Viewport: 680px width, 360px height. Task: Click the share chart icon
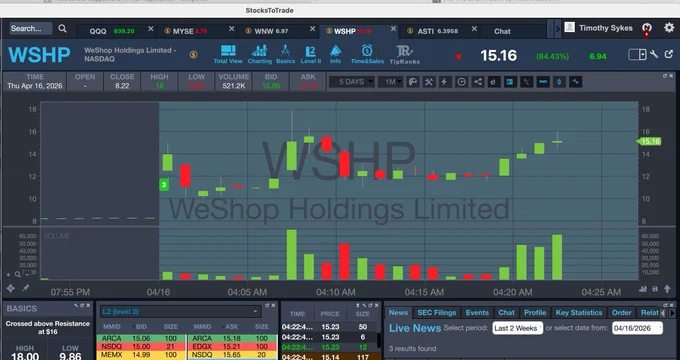tap(477, 82)
